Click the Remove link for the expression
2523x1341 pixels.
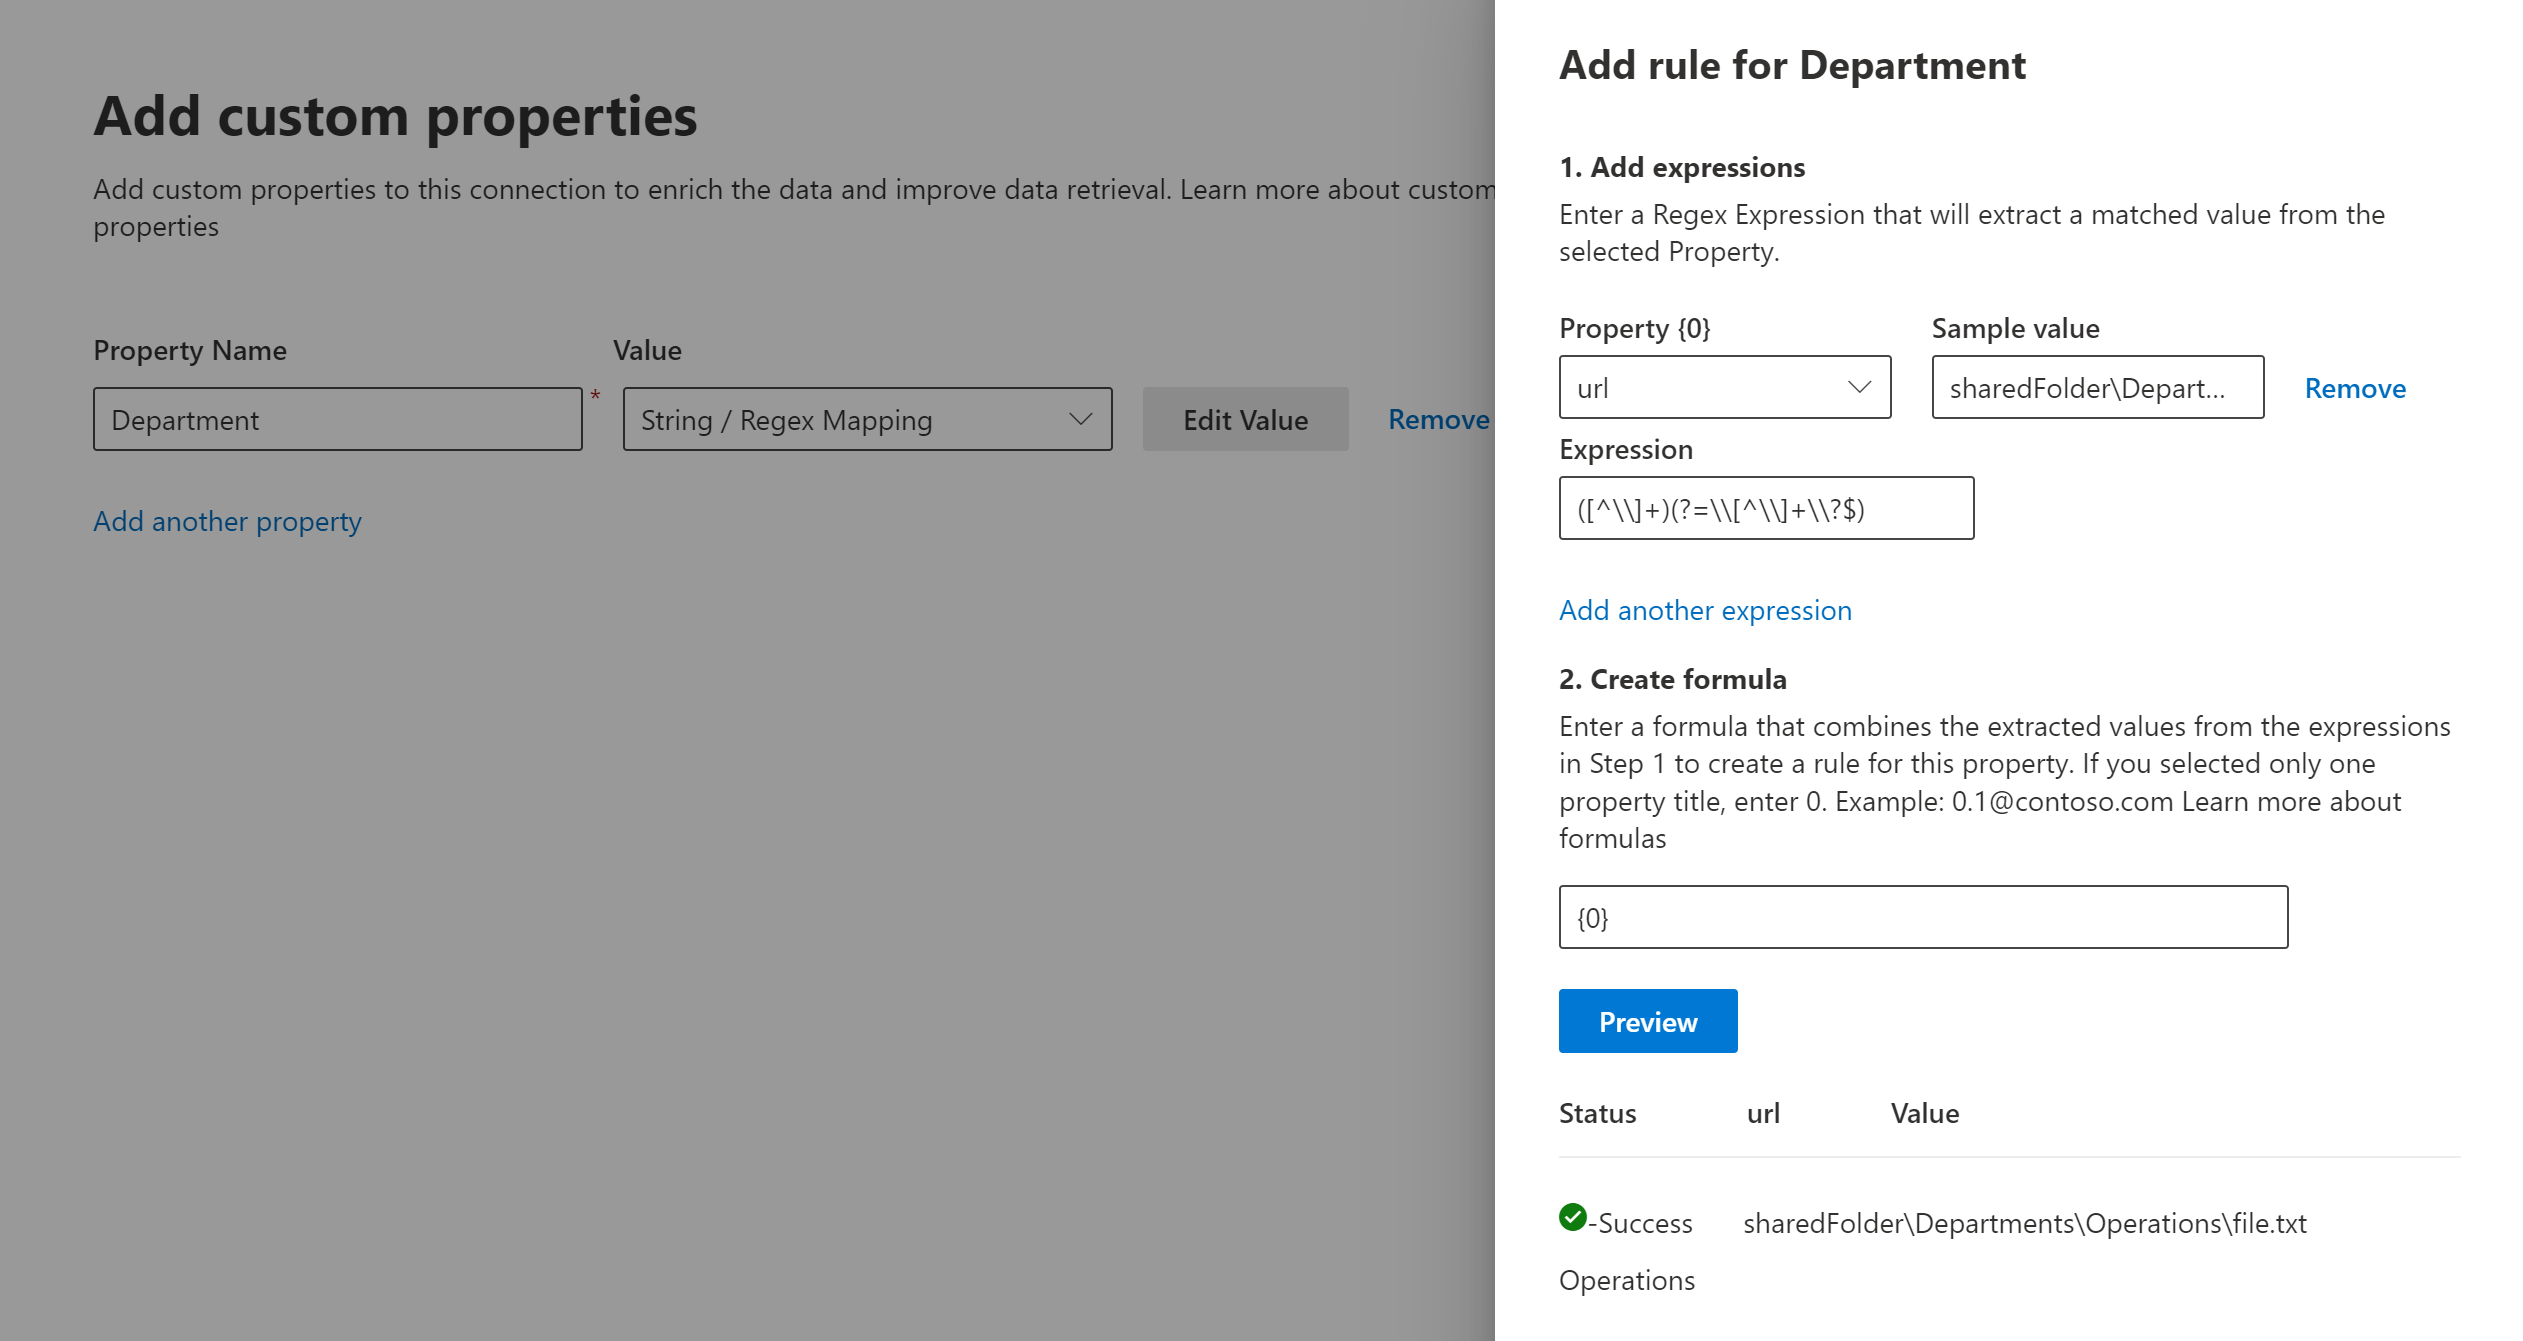click(2354, 387)
